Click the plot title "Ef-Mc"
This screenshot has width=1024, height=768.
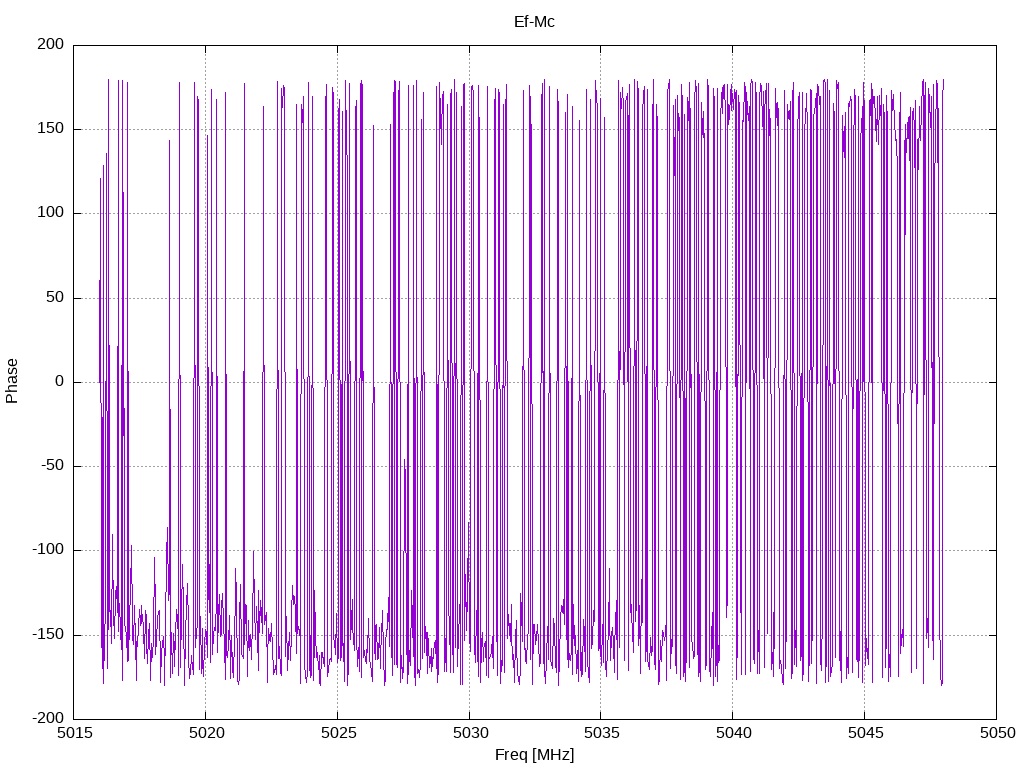534,22
